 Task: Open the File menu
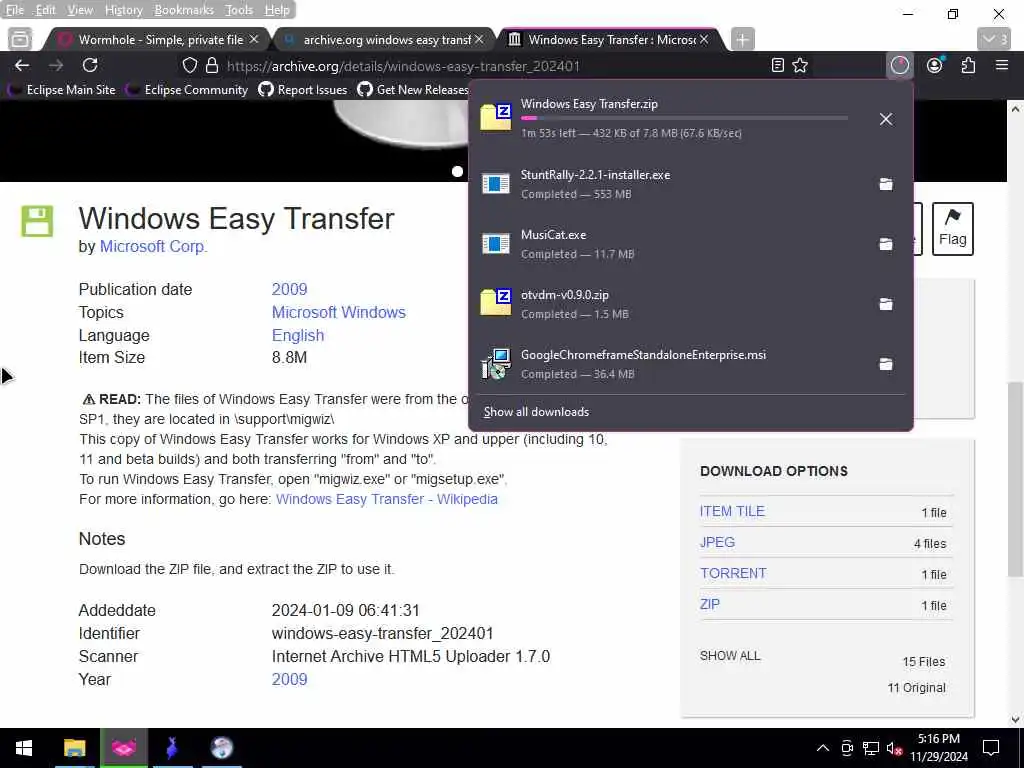[14, 10]
